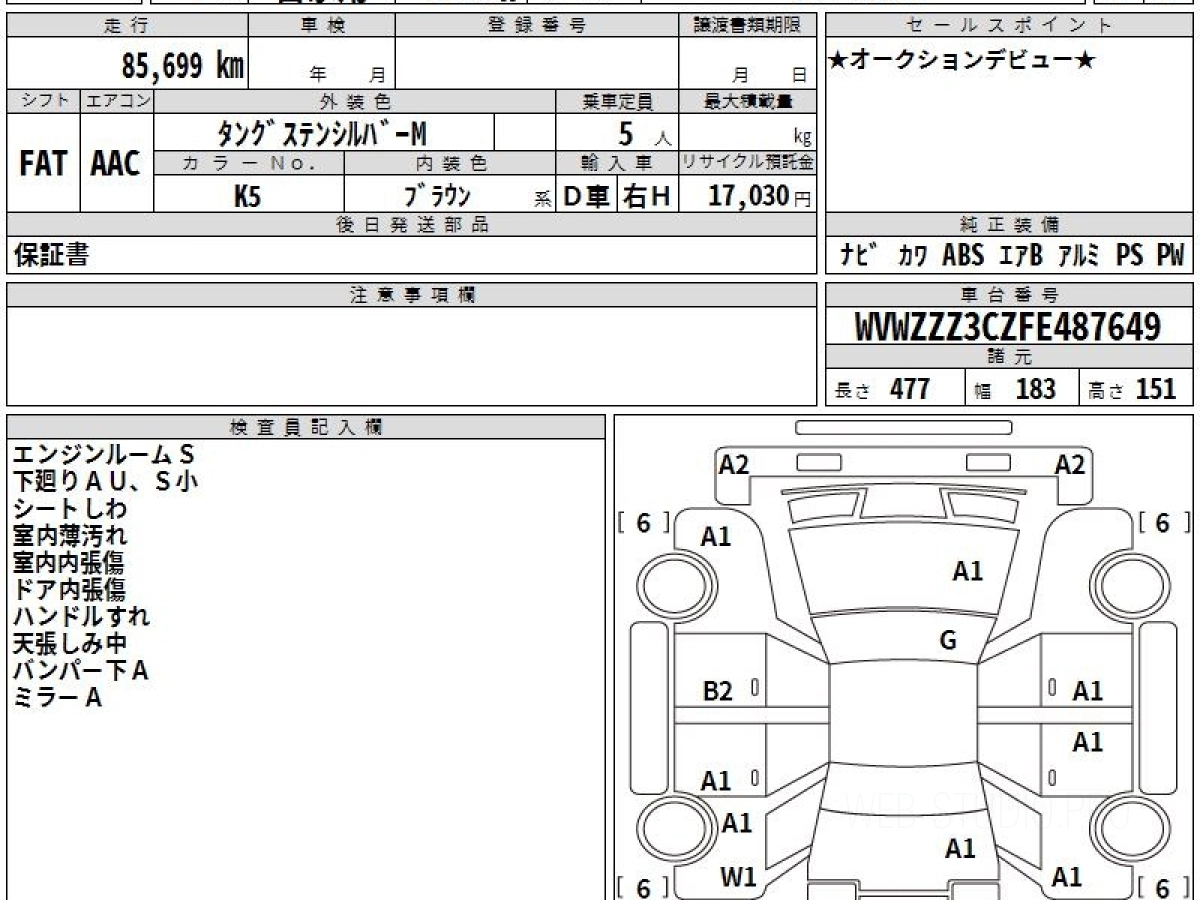
Task: Click the リサイクル預託金 header
Action: [747, 162]
